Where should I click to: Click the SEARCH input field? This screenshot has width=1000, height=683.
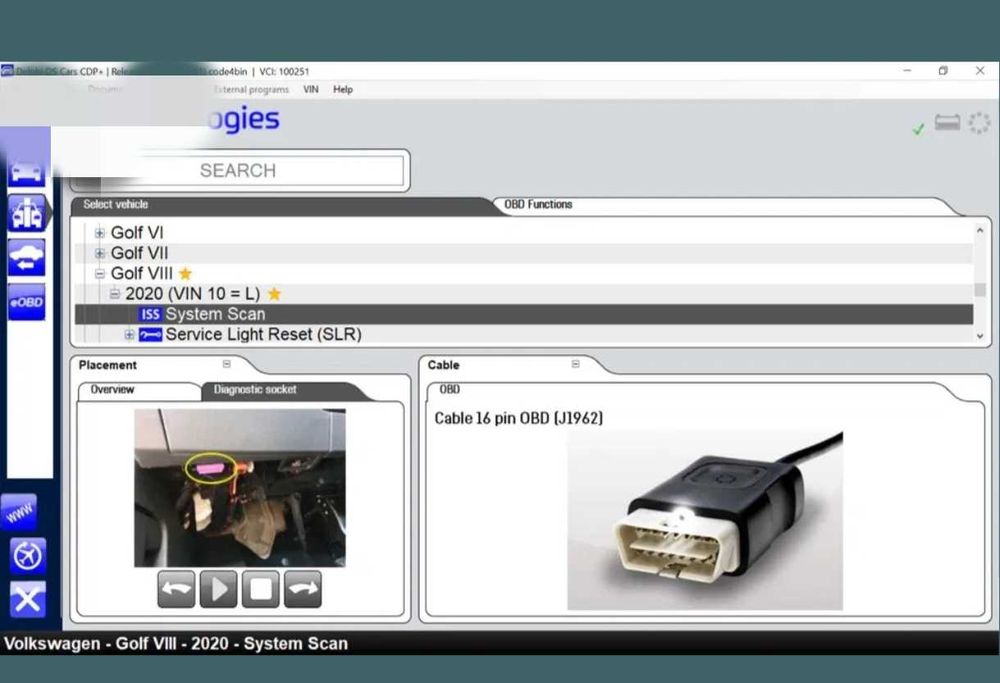tap(238, 170)
